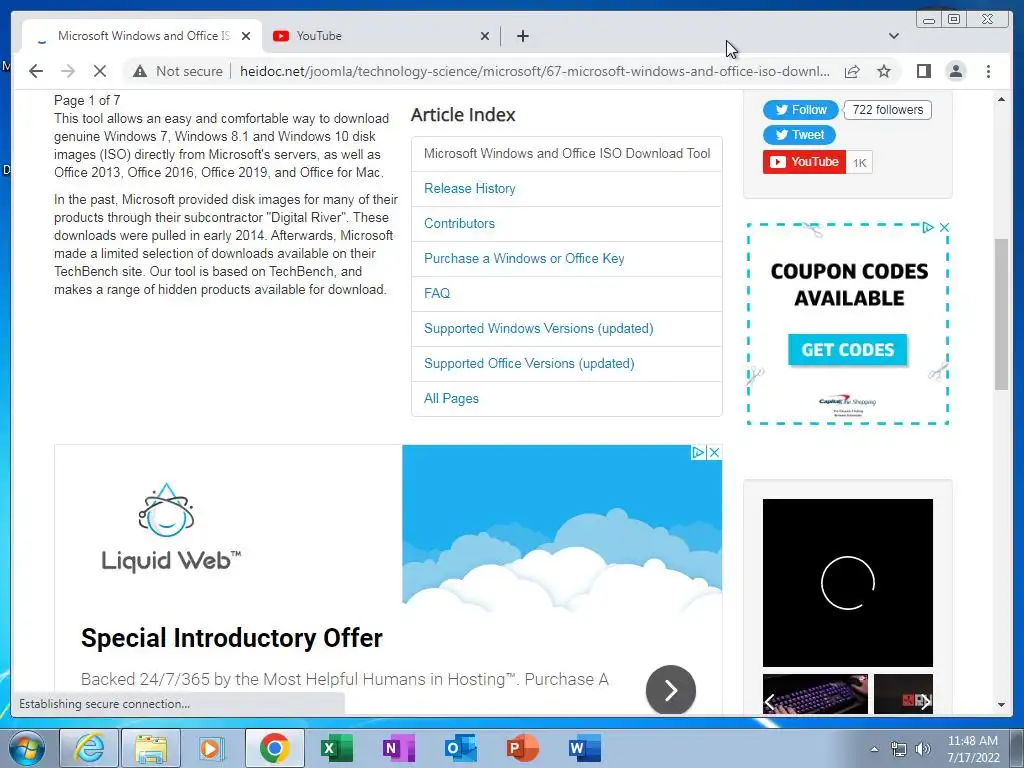The height and width of the screenshot is (768, 1024).
Task: Select Microsoft Windows and Office ISO Download Tool entry
Action: (x=567, y=153)
